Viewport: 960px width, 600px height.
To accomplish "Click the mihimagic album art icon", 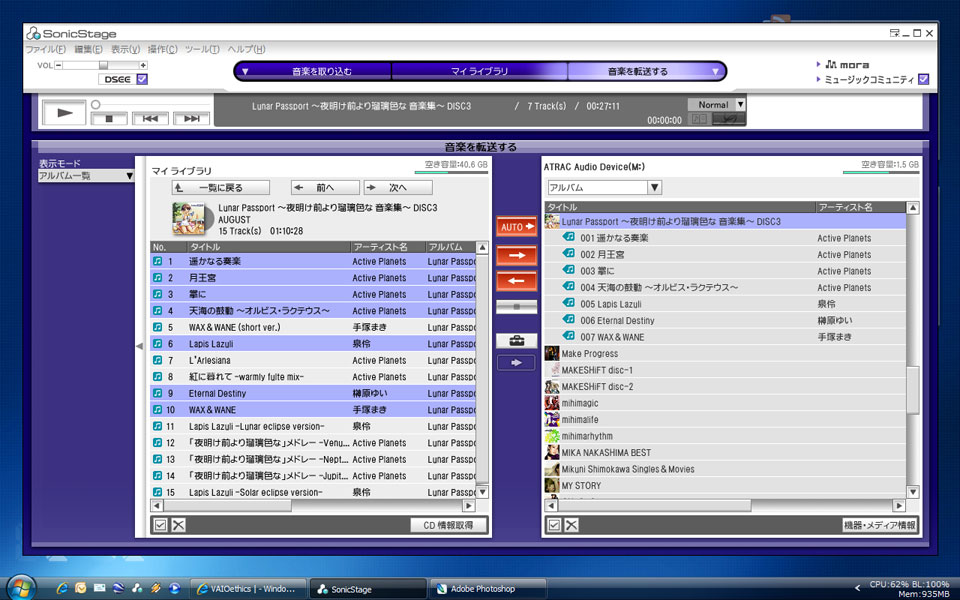I will click(552, 403).
